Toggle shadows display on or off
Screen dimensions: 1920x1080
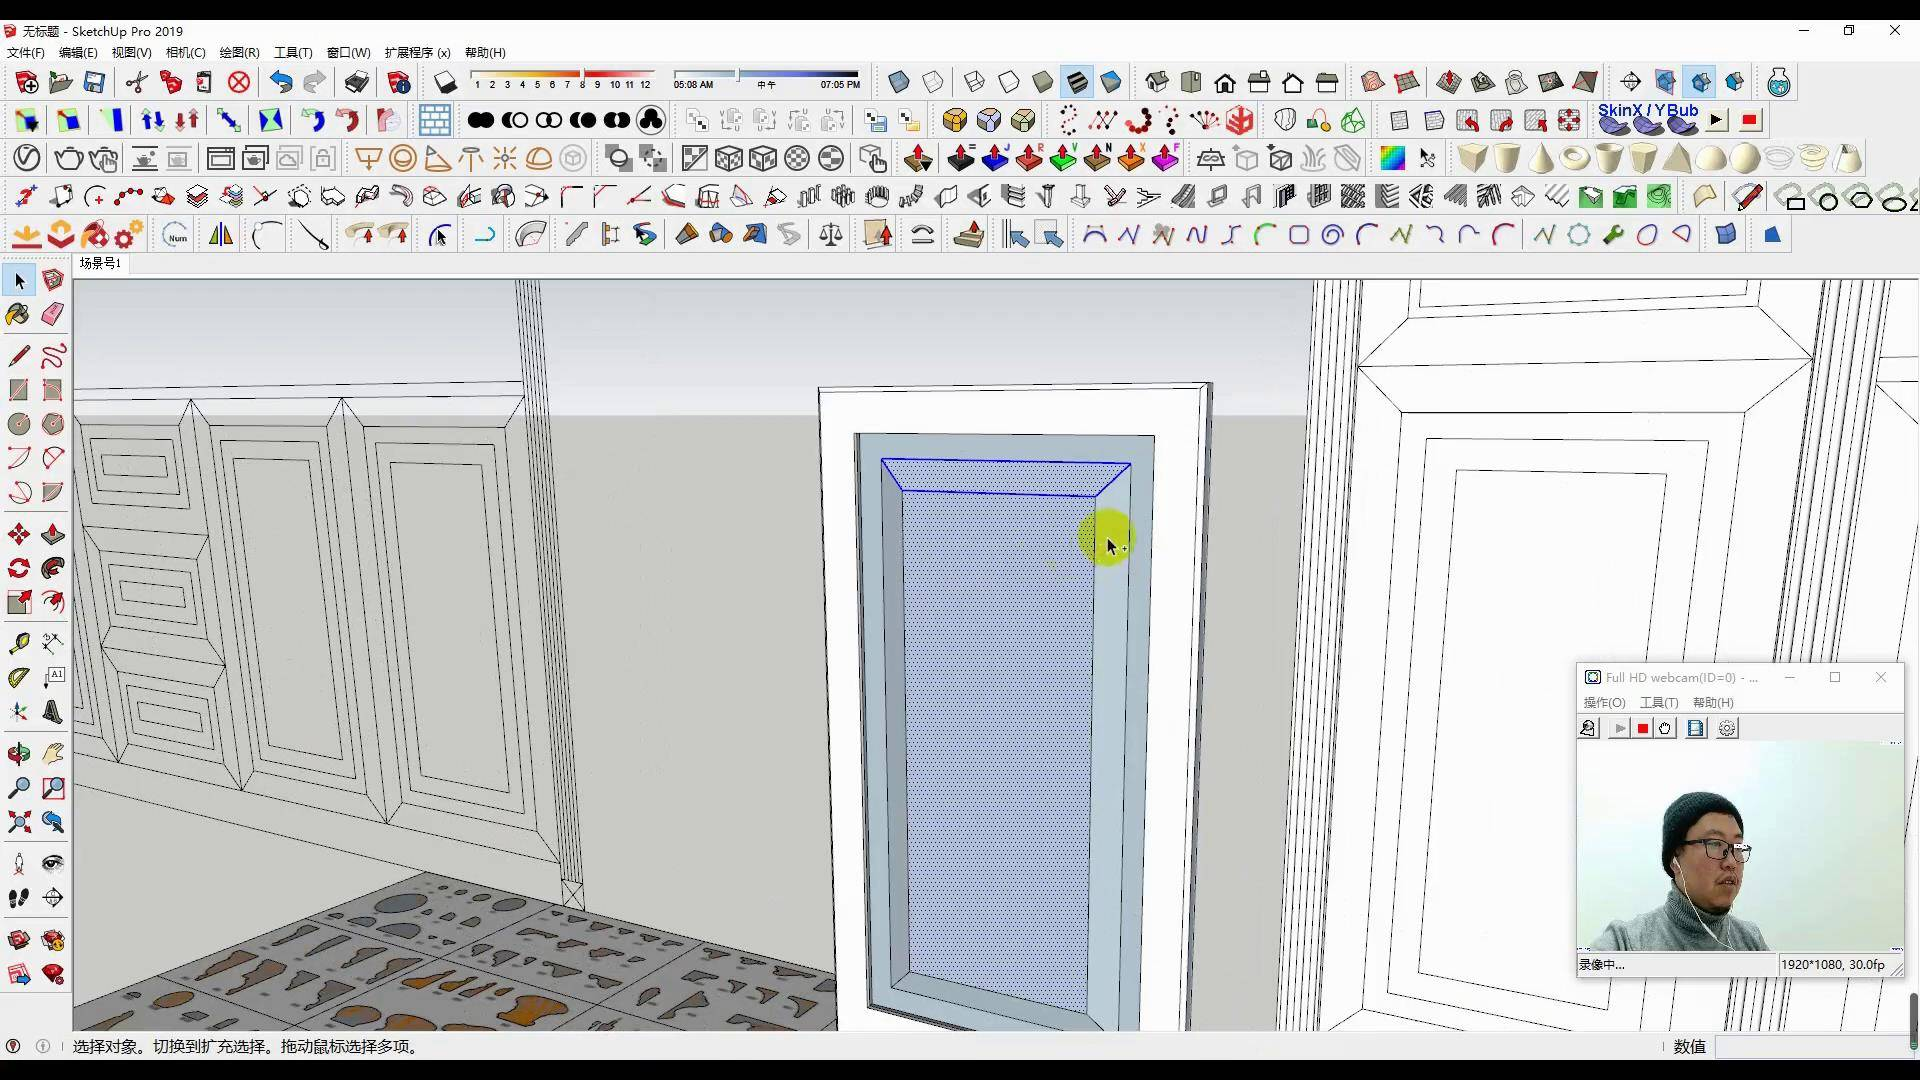tap(445, 82)
